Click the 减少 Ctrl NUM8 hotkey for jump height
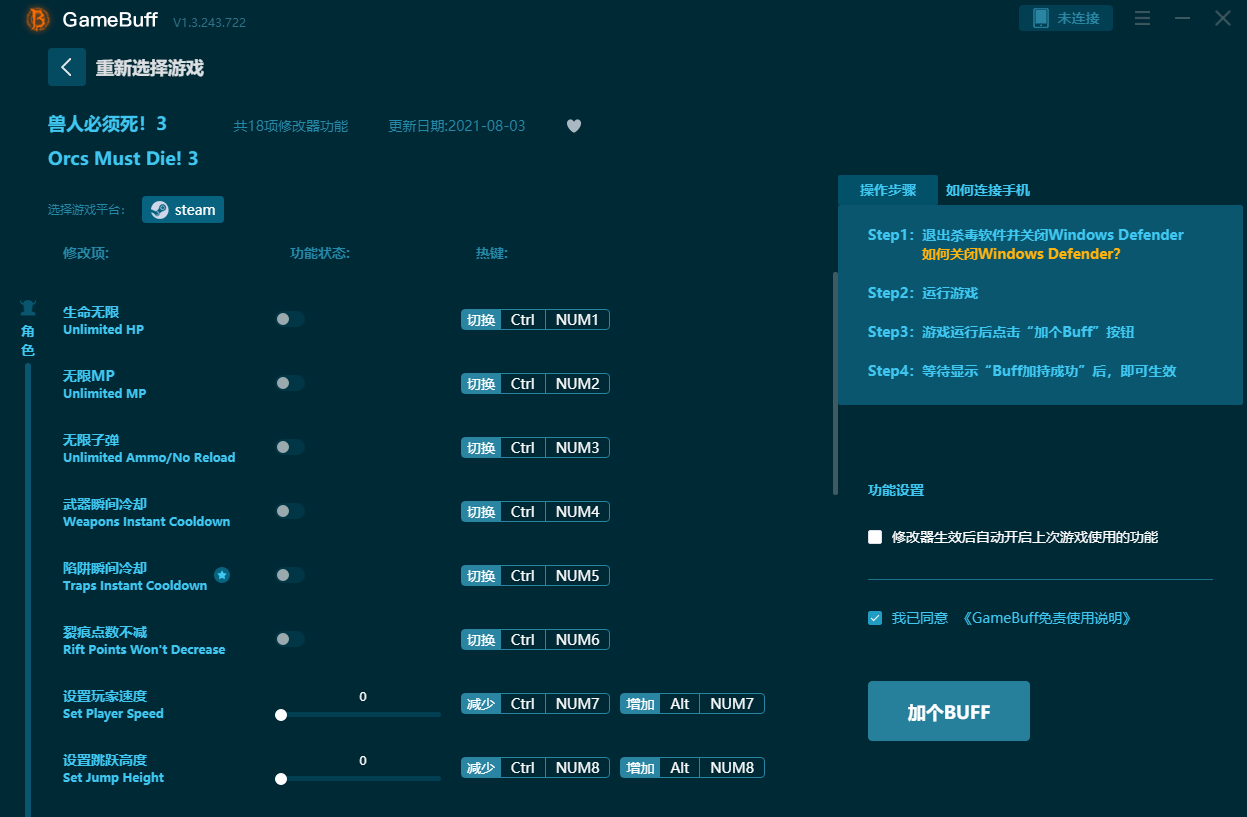 click(x=535, y=768)
